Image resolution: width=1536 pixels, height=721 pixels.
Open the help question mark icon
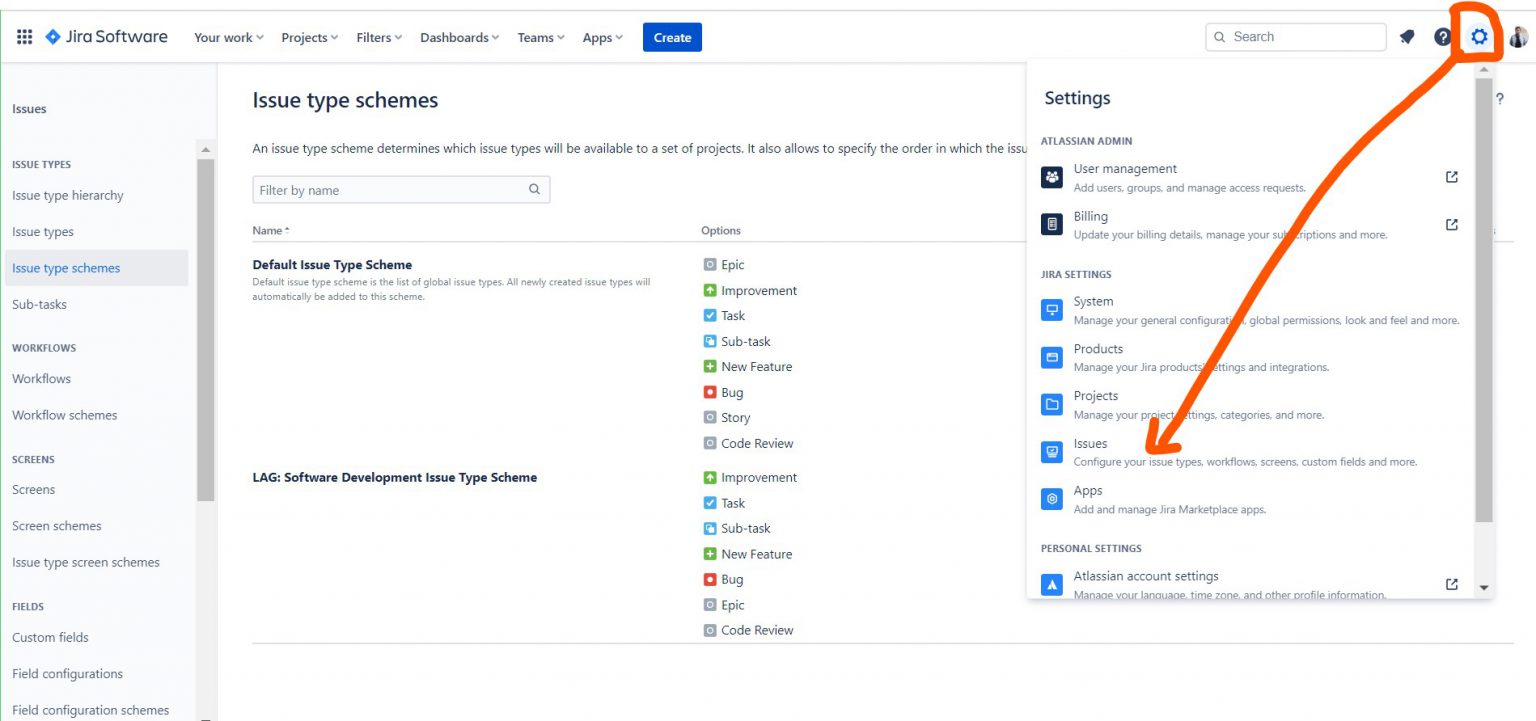pos(1442,37)
